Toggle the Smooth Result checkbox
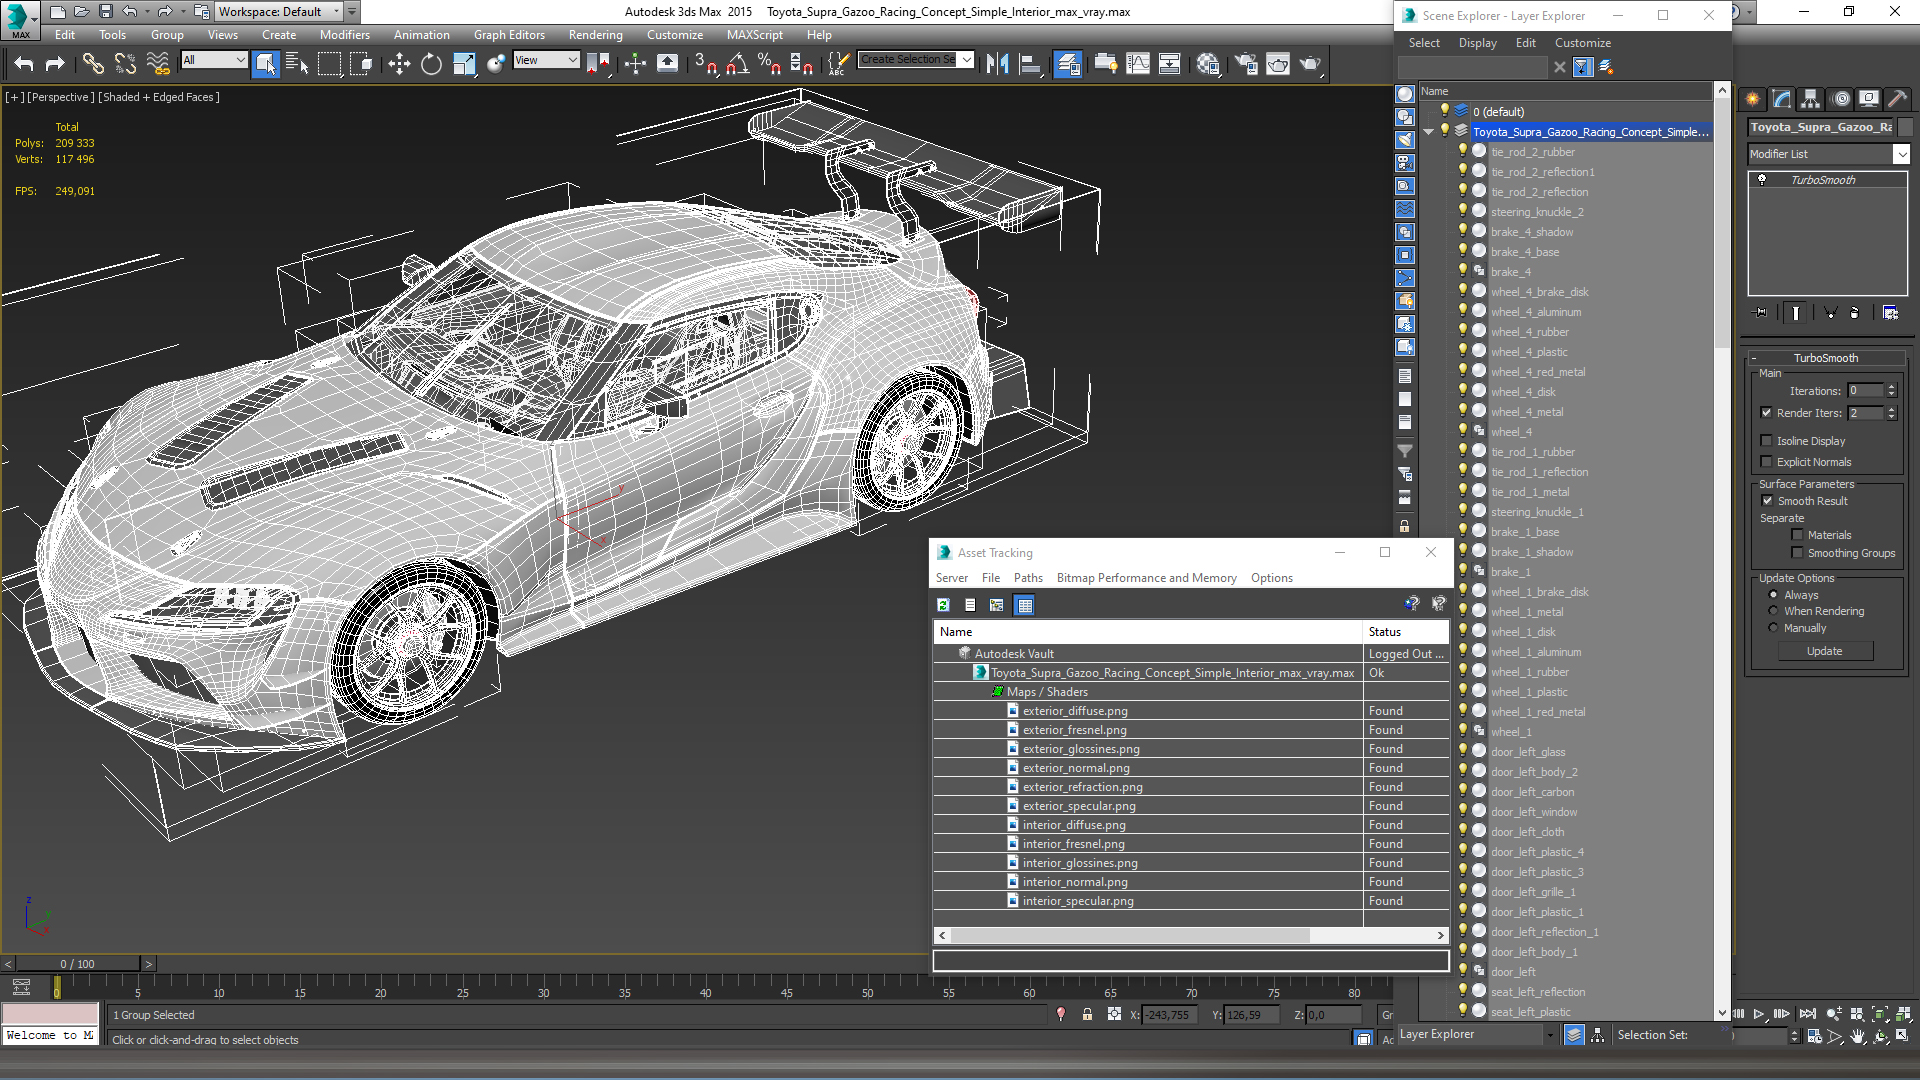1920x1080 pixels. (1767, 501)
